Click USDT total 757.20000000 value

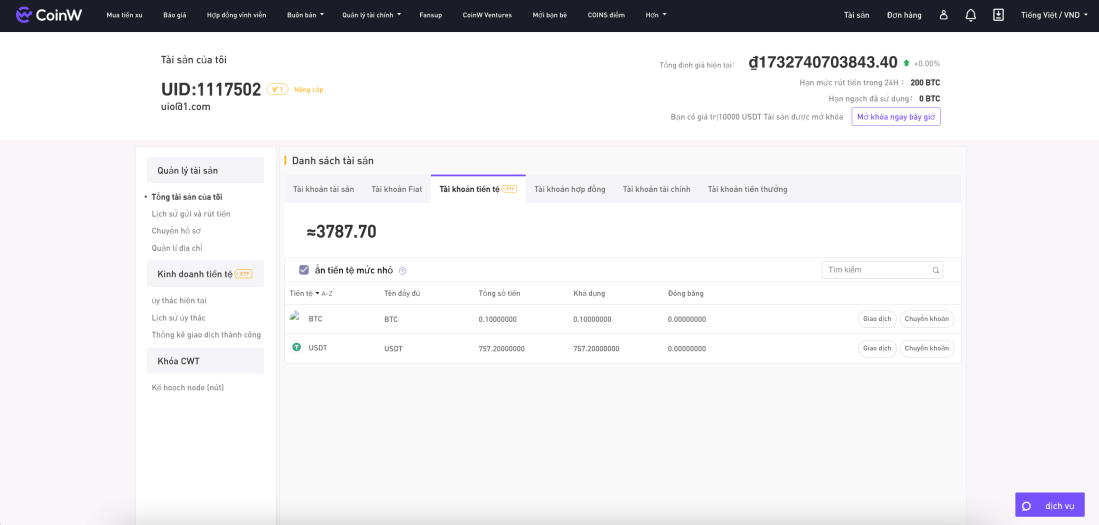[502, 348]
